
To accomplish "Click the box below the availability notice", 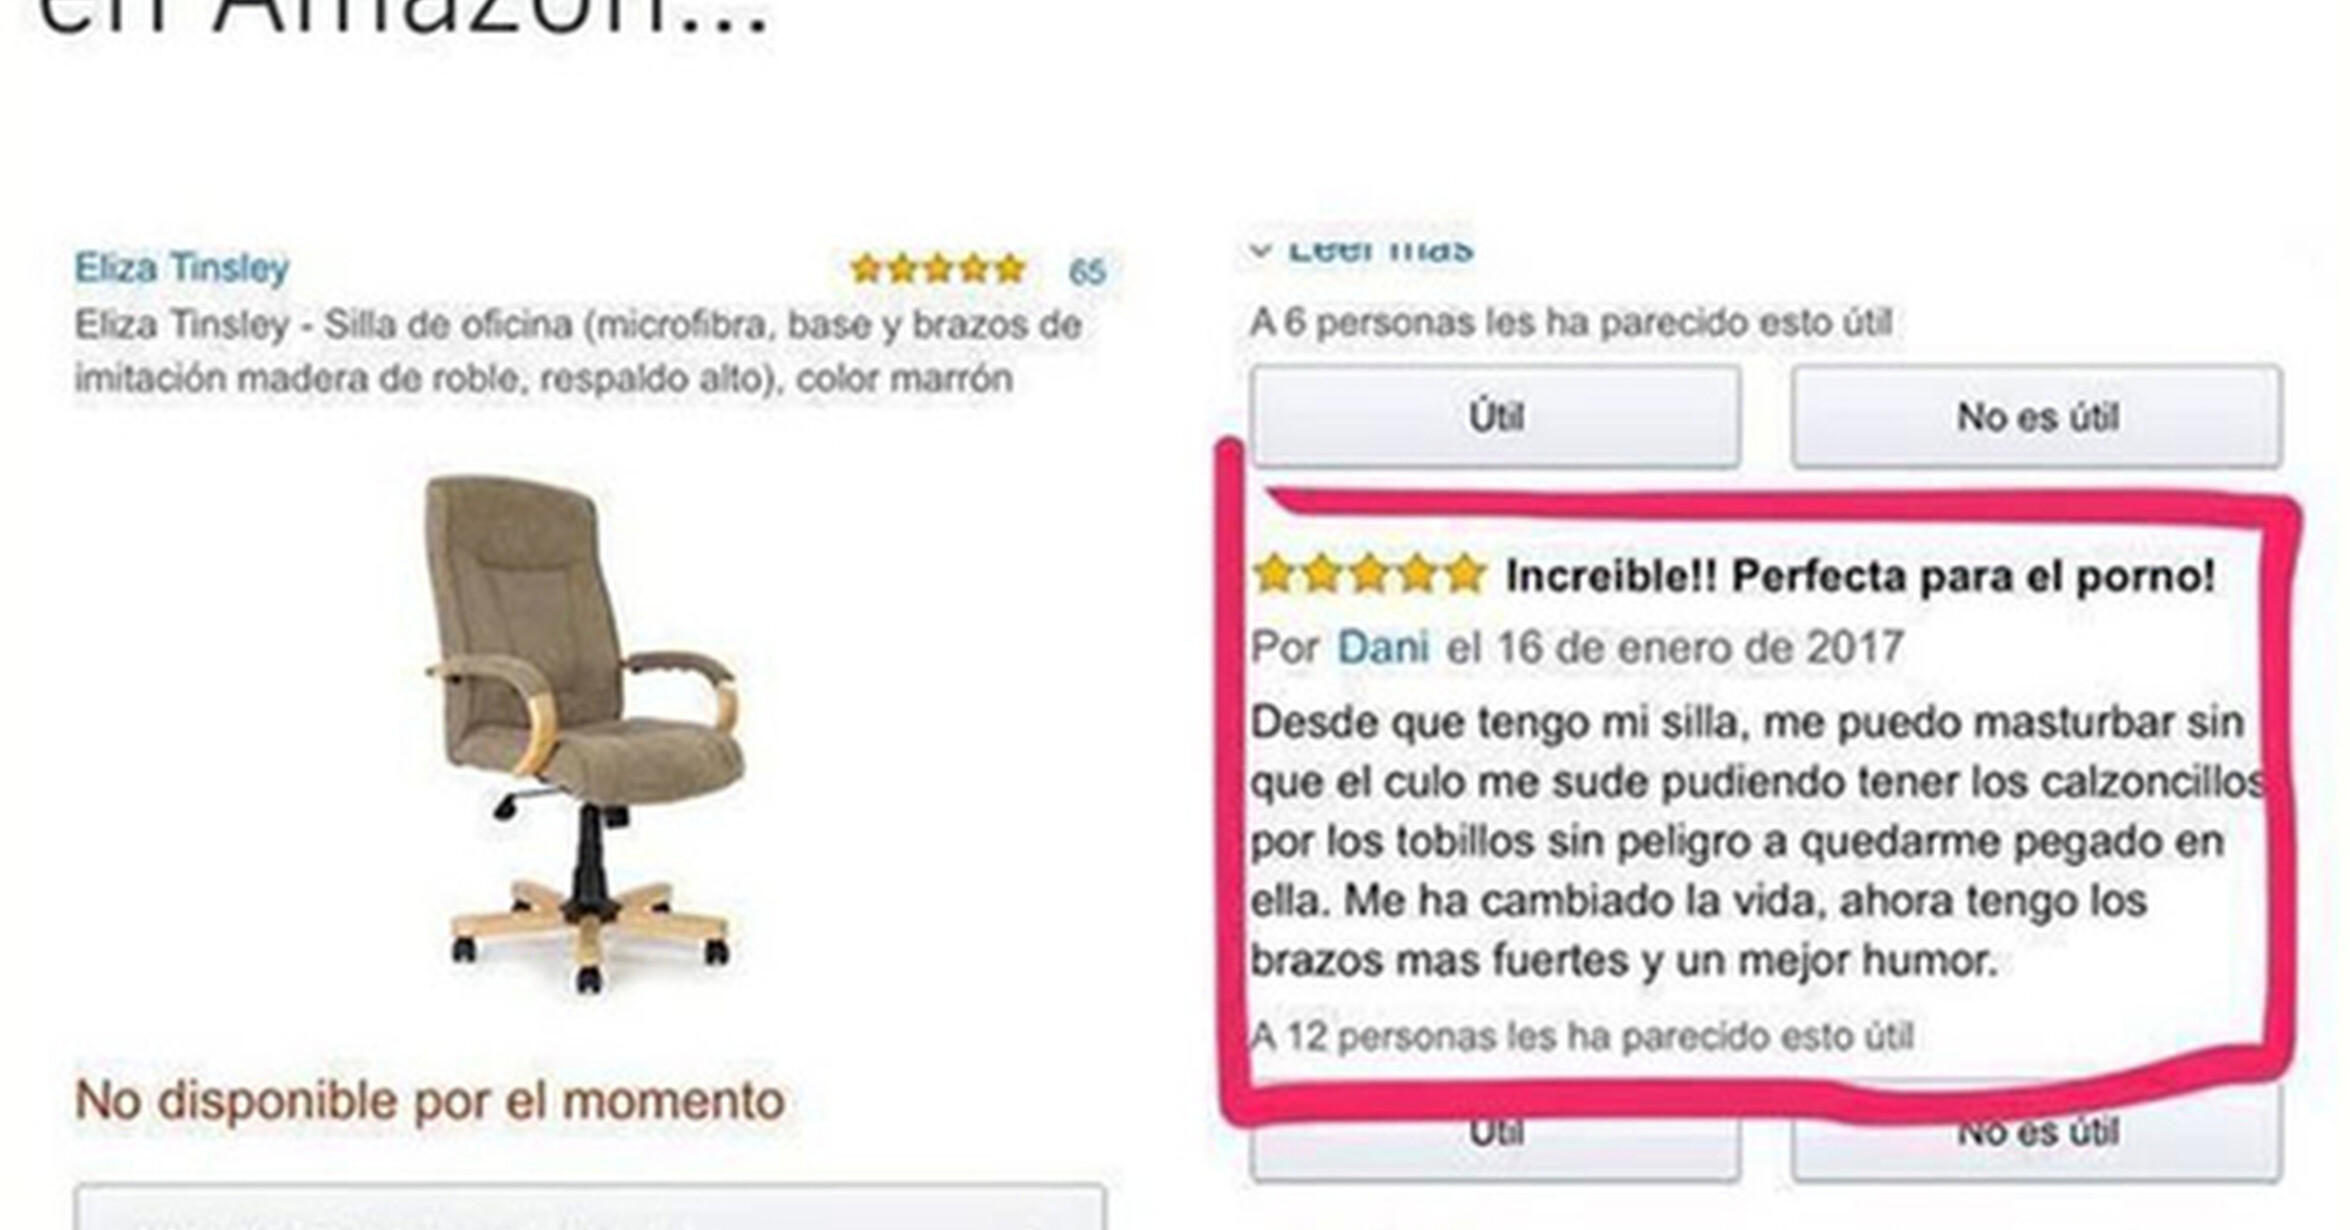I will click(590, 1207).
